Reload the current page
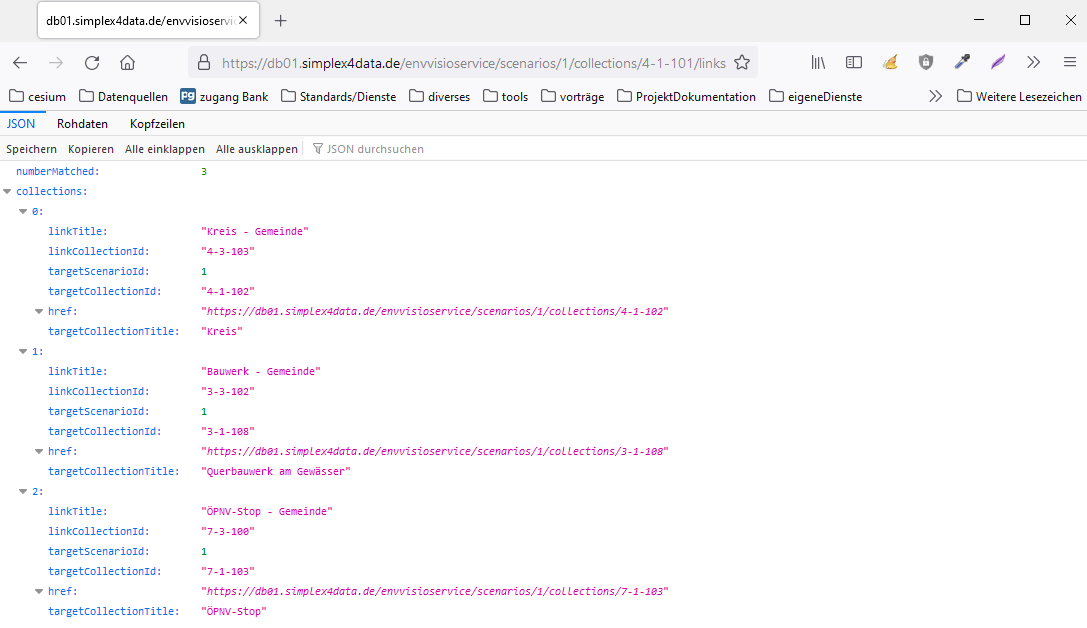This screenshot has width=1087, height=628. 92,62
